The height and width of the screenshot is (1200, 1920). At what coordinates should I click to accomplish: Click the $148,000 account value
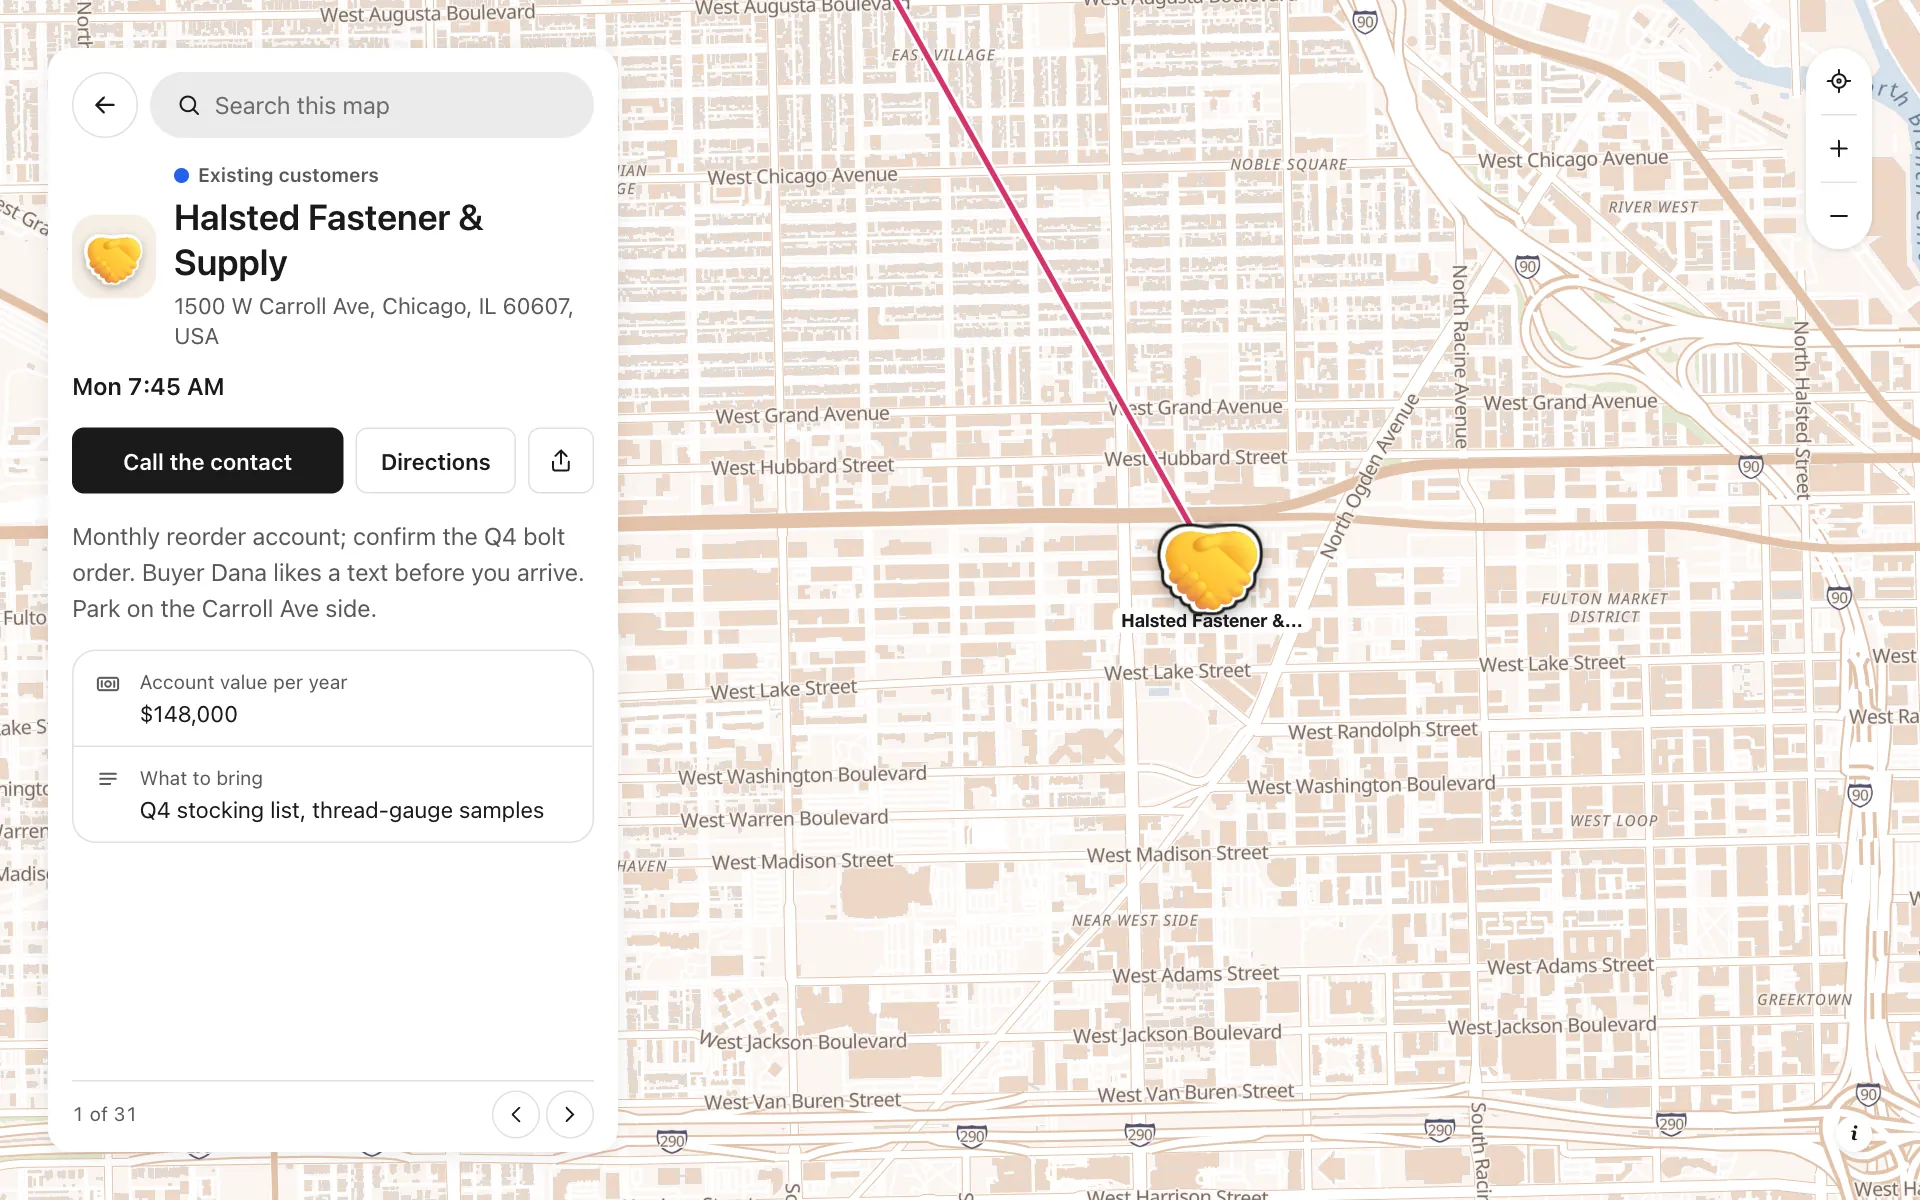tap(189, 714)
